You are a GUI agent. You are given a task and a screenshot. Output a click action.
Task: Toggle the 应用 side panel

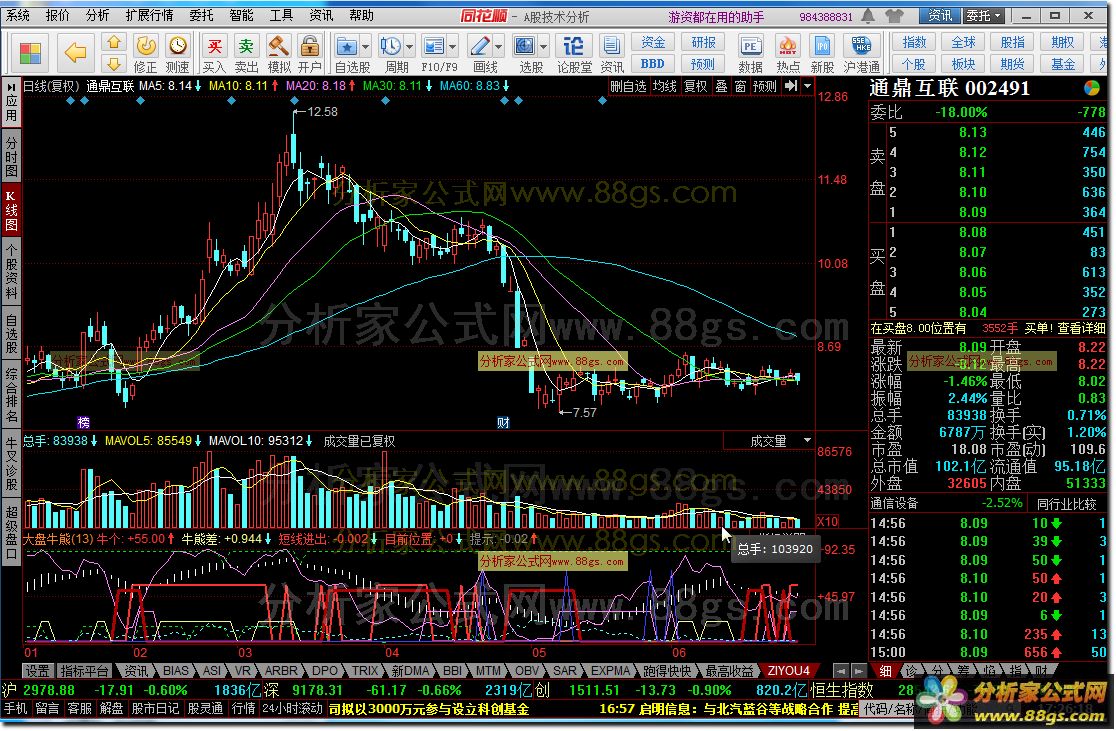[x=11, y=103]
